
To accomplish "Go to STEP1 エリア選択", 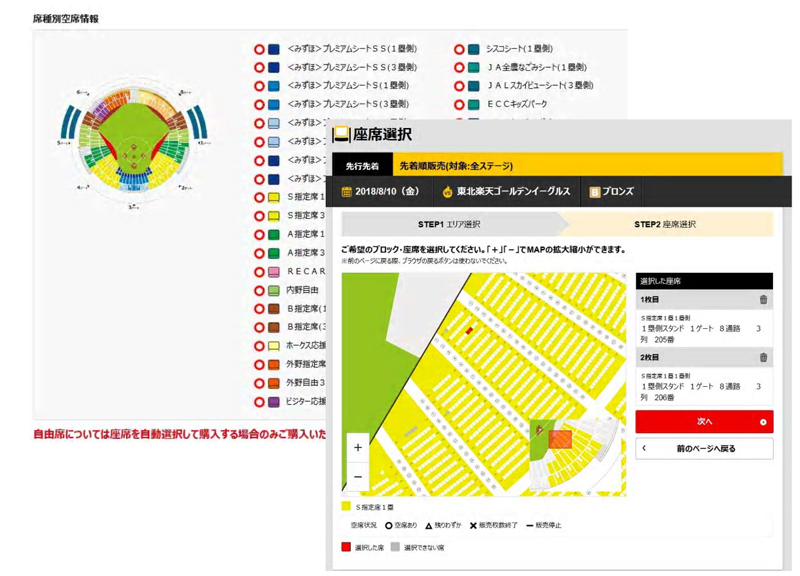I will point(449,224).
